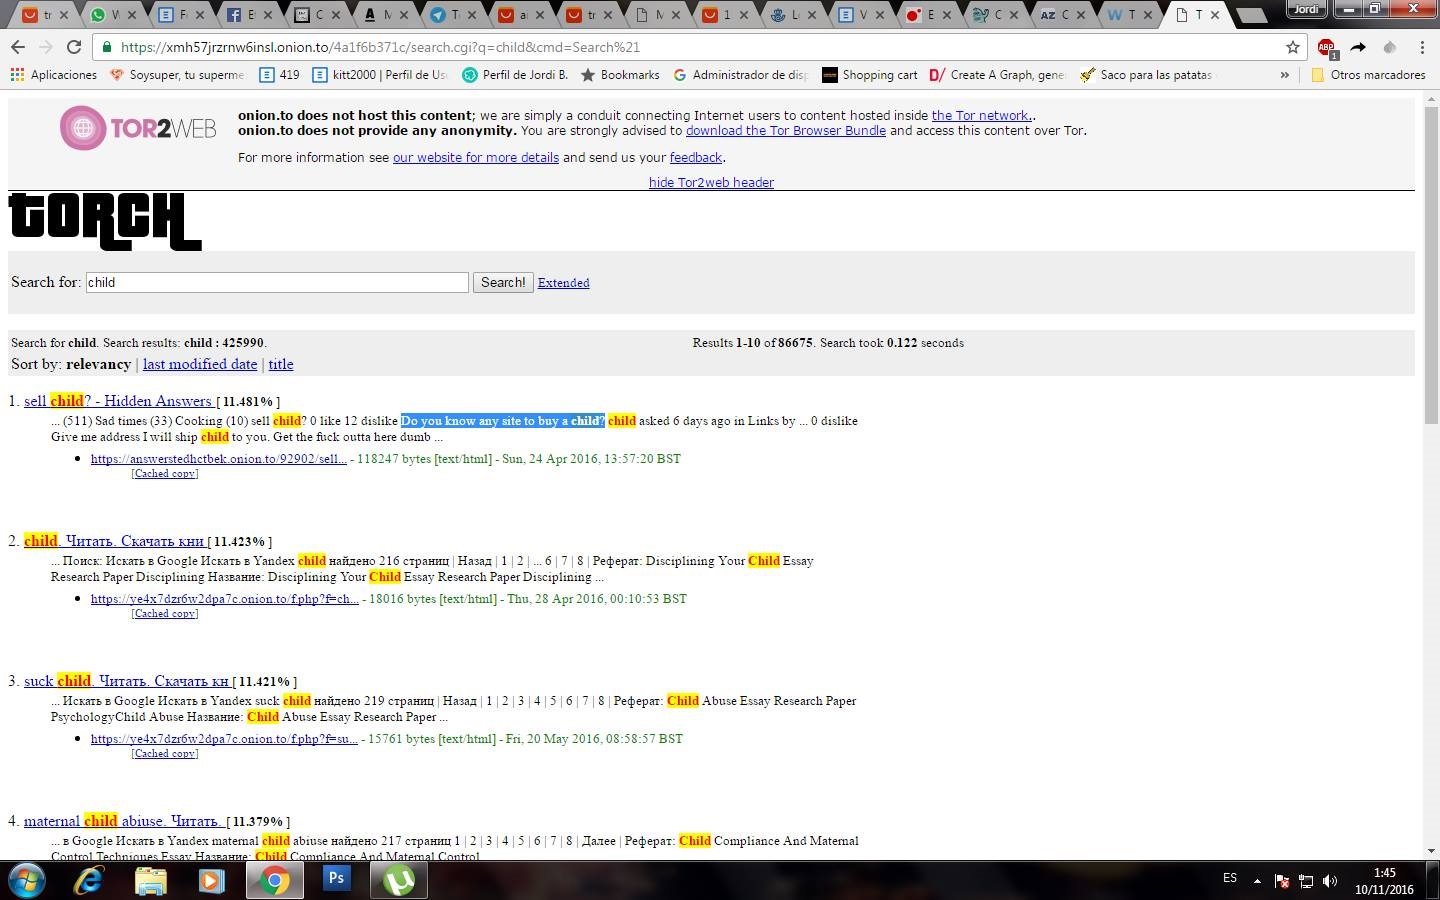This screenshot has width=1440, height=900.
Task: Open our website for more details link
Action: pos(476,157)
